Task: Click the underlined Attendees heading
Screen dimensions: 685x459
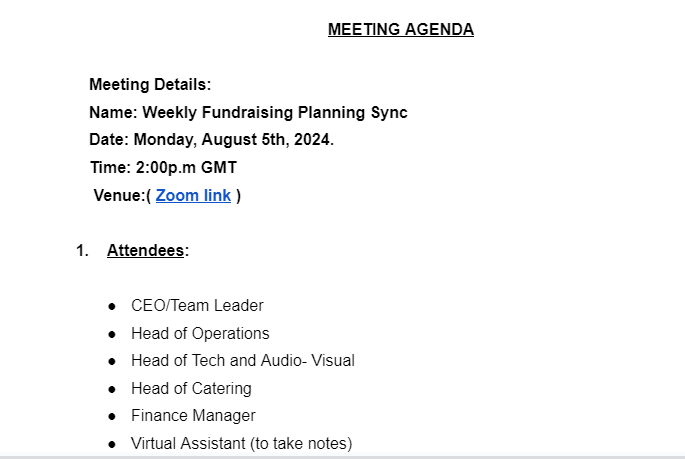Action: tap(145, 251)
